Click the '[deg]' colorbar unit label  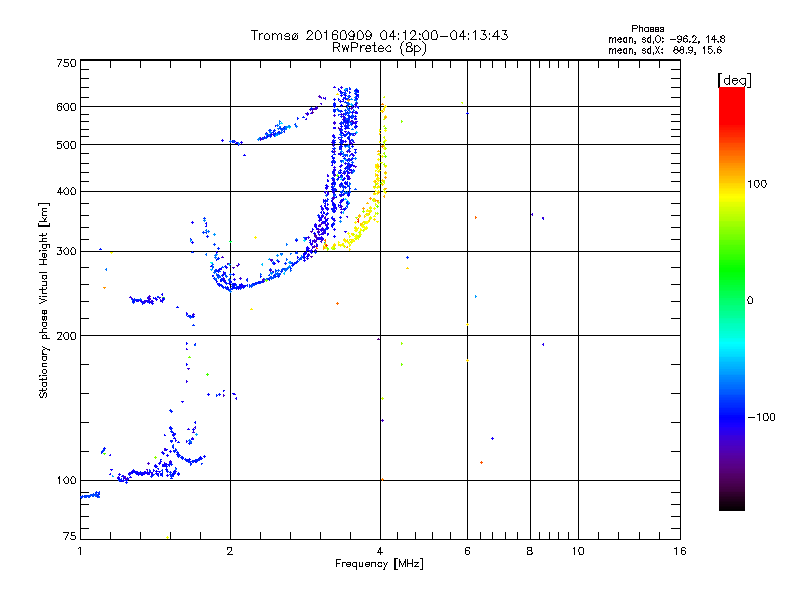click(x=734, y=80)
